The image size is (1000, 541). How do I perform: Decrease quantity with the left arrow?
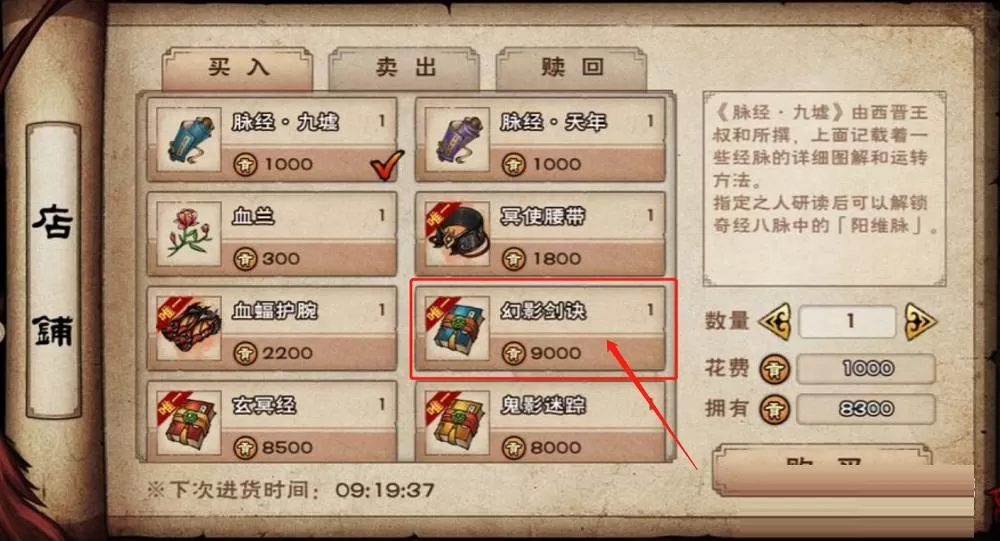pos(774,322)
